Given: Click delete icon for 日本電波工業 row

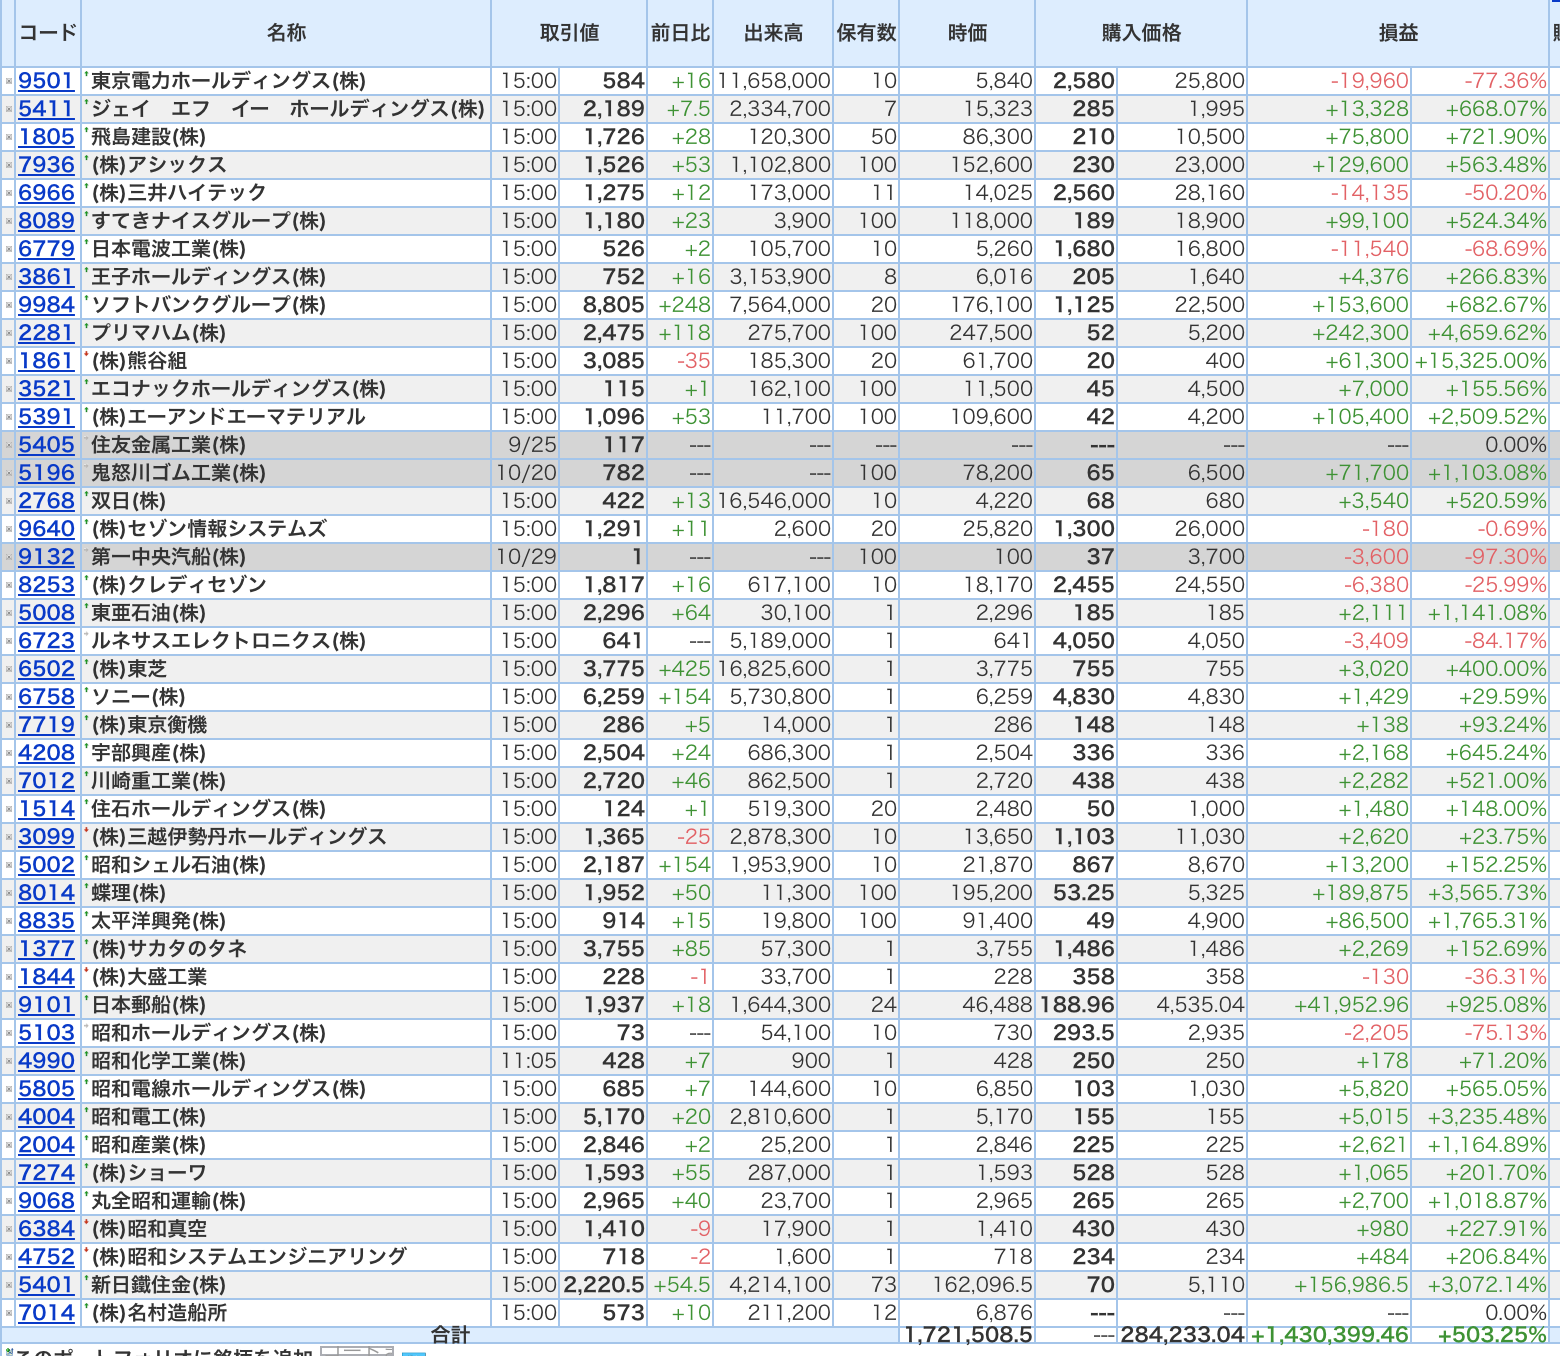Looking at the screenshot, I should click(9, 249).
